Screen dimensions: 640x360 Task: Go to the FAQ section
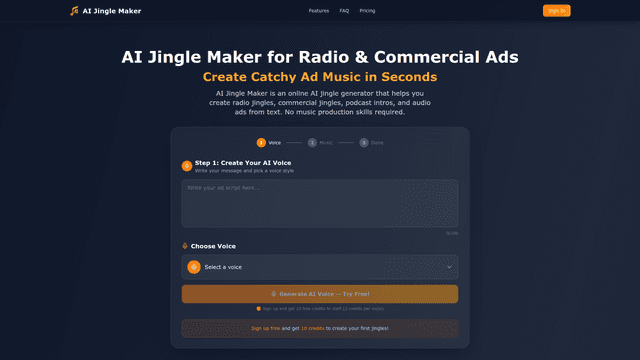[344, 11]
